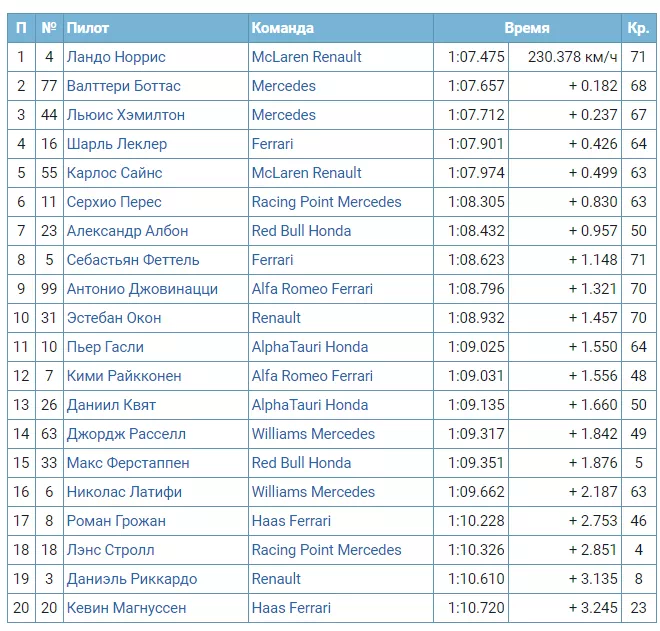Open Alfa Romeo Ferrari link in Джовинацци row

point(312,289)
